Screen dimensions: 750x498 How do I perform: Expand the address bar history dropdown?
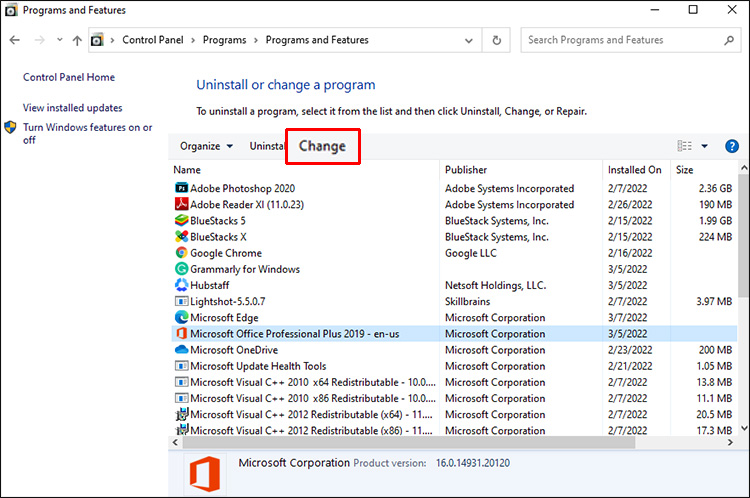tap(471, 40)
